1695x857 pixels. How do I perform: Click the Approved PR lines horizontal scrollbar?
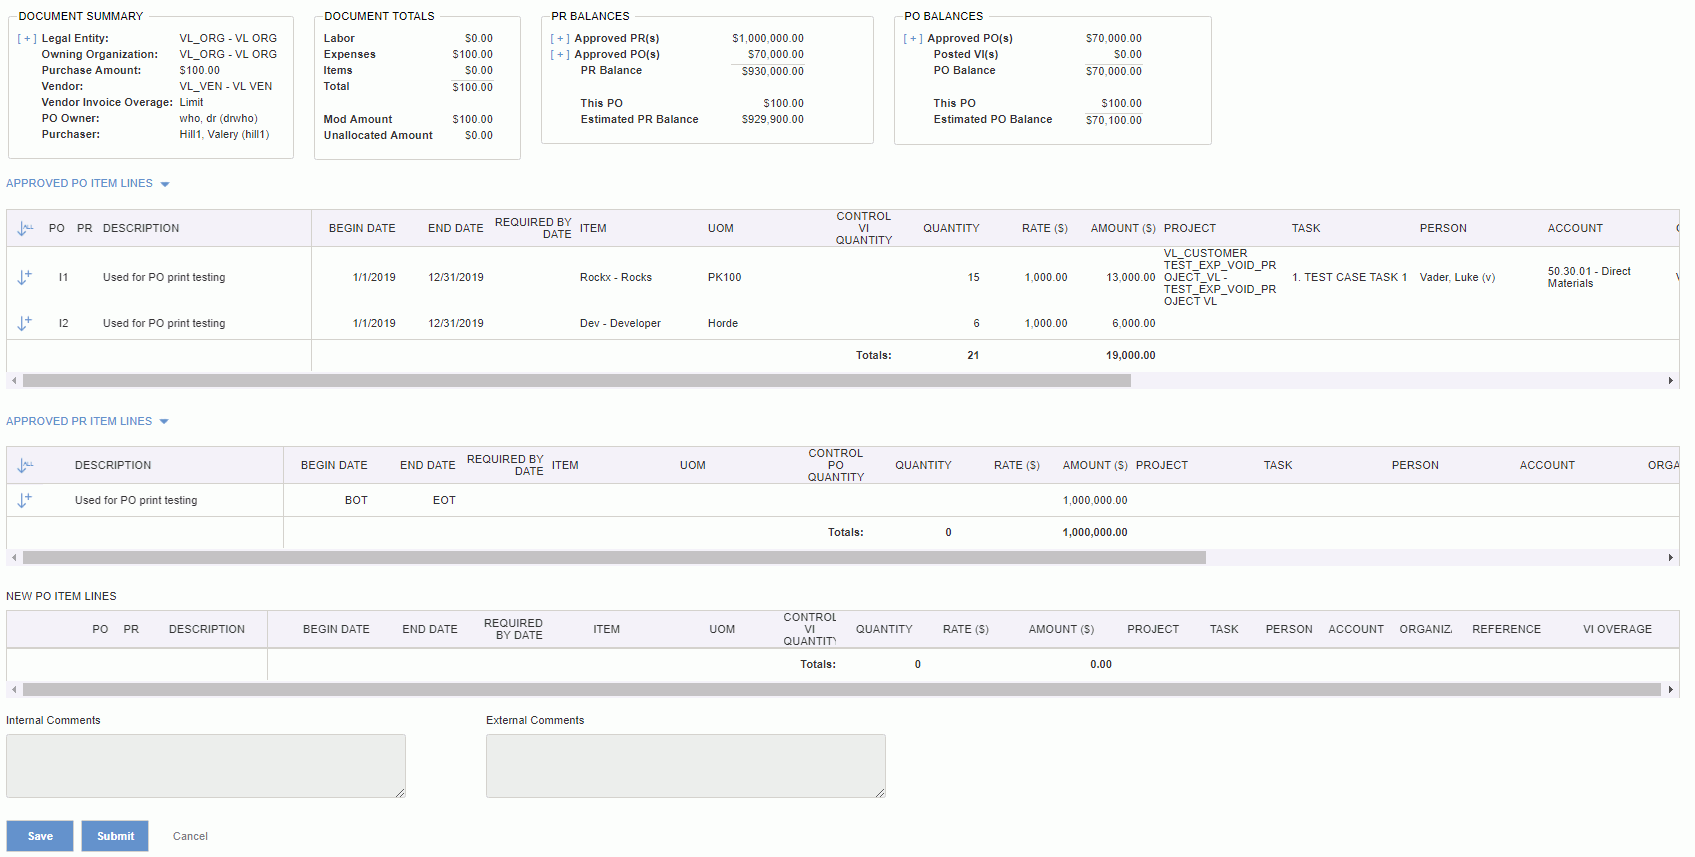point(614,558)
